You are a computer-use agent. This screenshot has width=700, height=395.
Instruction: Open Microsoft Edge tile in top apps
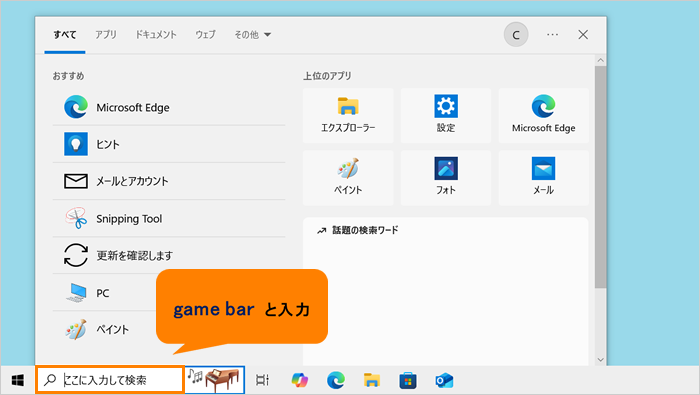point(543,116)
